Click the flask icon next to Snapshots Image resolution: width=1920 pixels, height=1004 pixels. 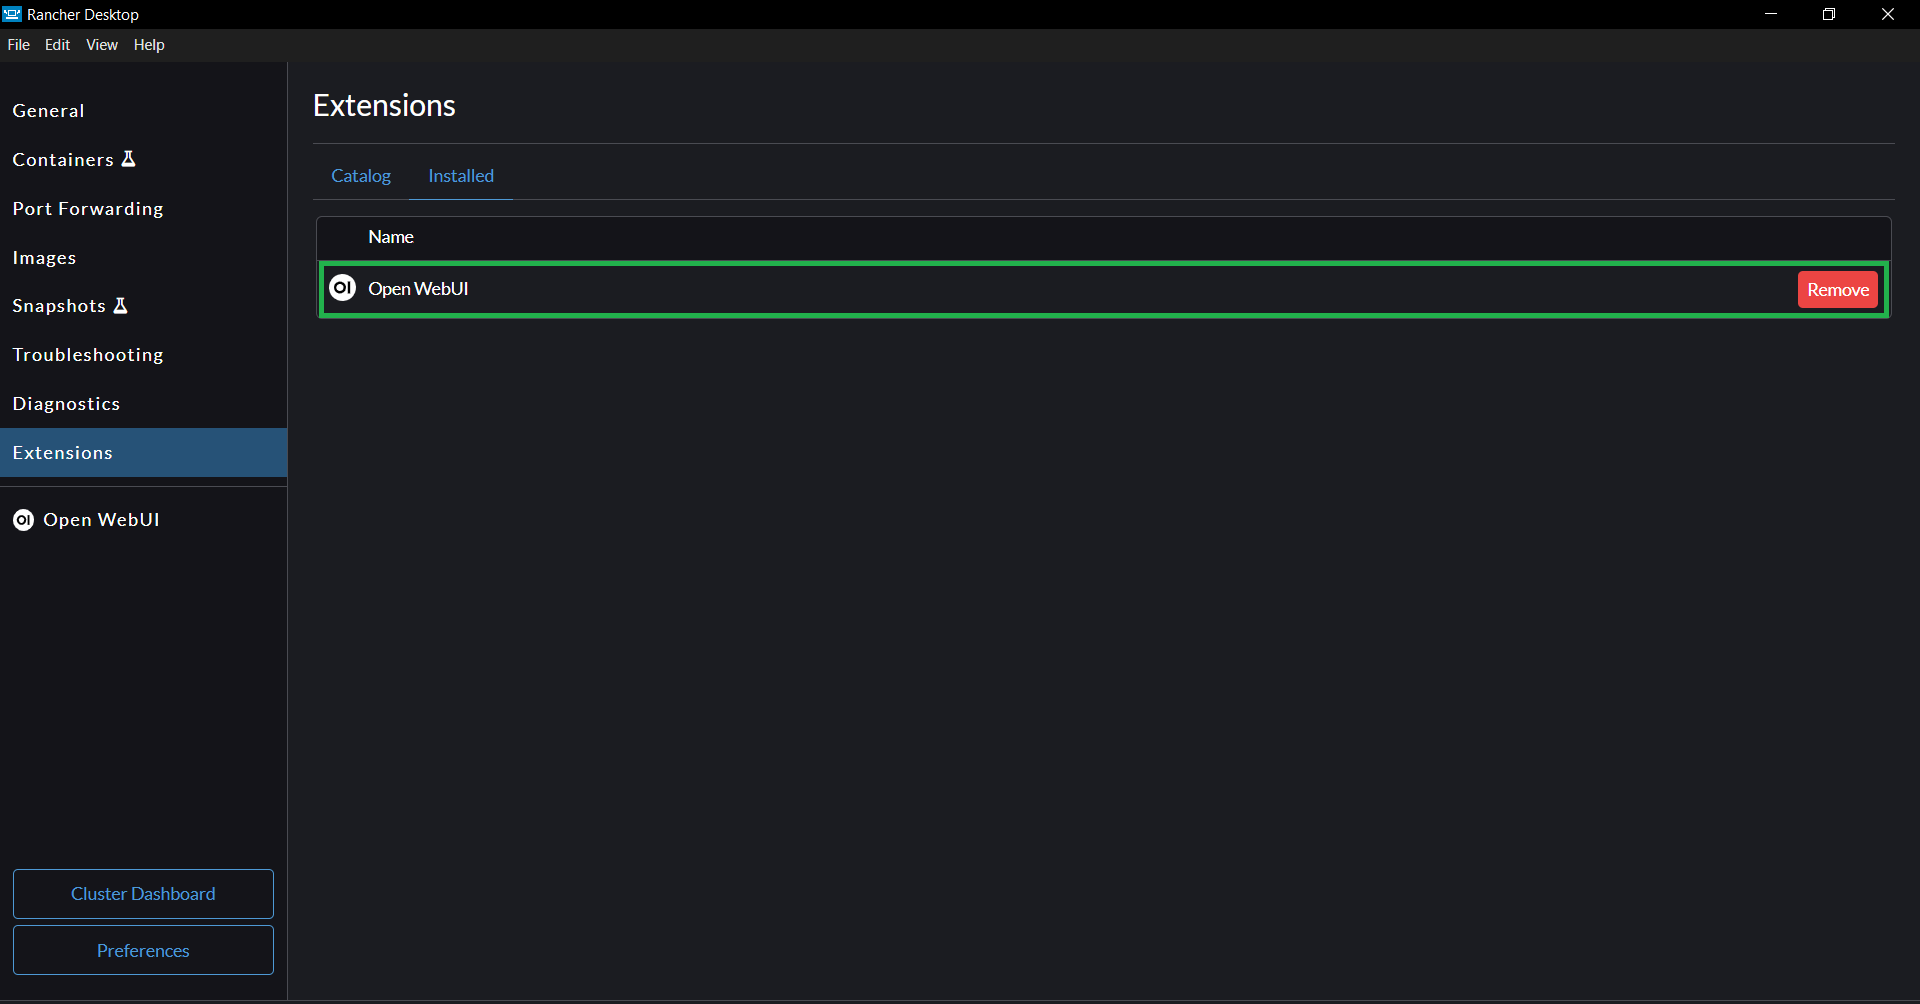pyautogui.click(x=120, y=306)
